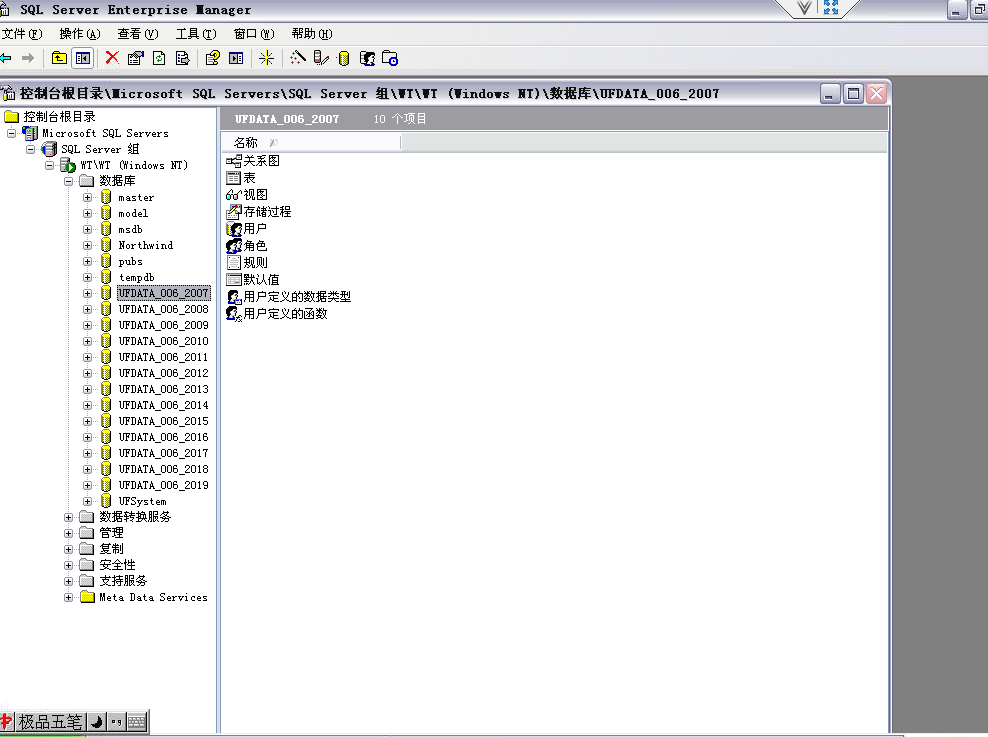Select Microsoft SQL Servers tree node
This screenshot has height=737, width=988.
[105, 134]
